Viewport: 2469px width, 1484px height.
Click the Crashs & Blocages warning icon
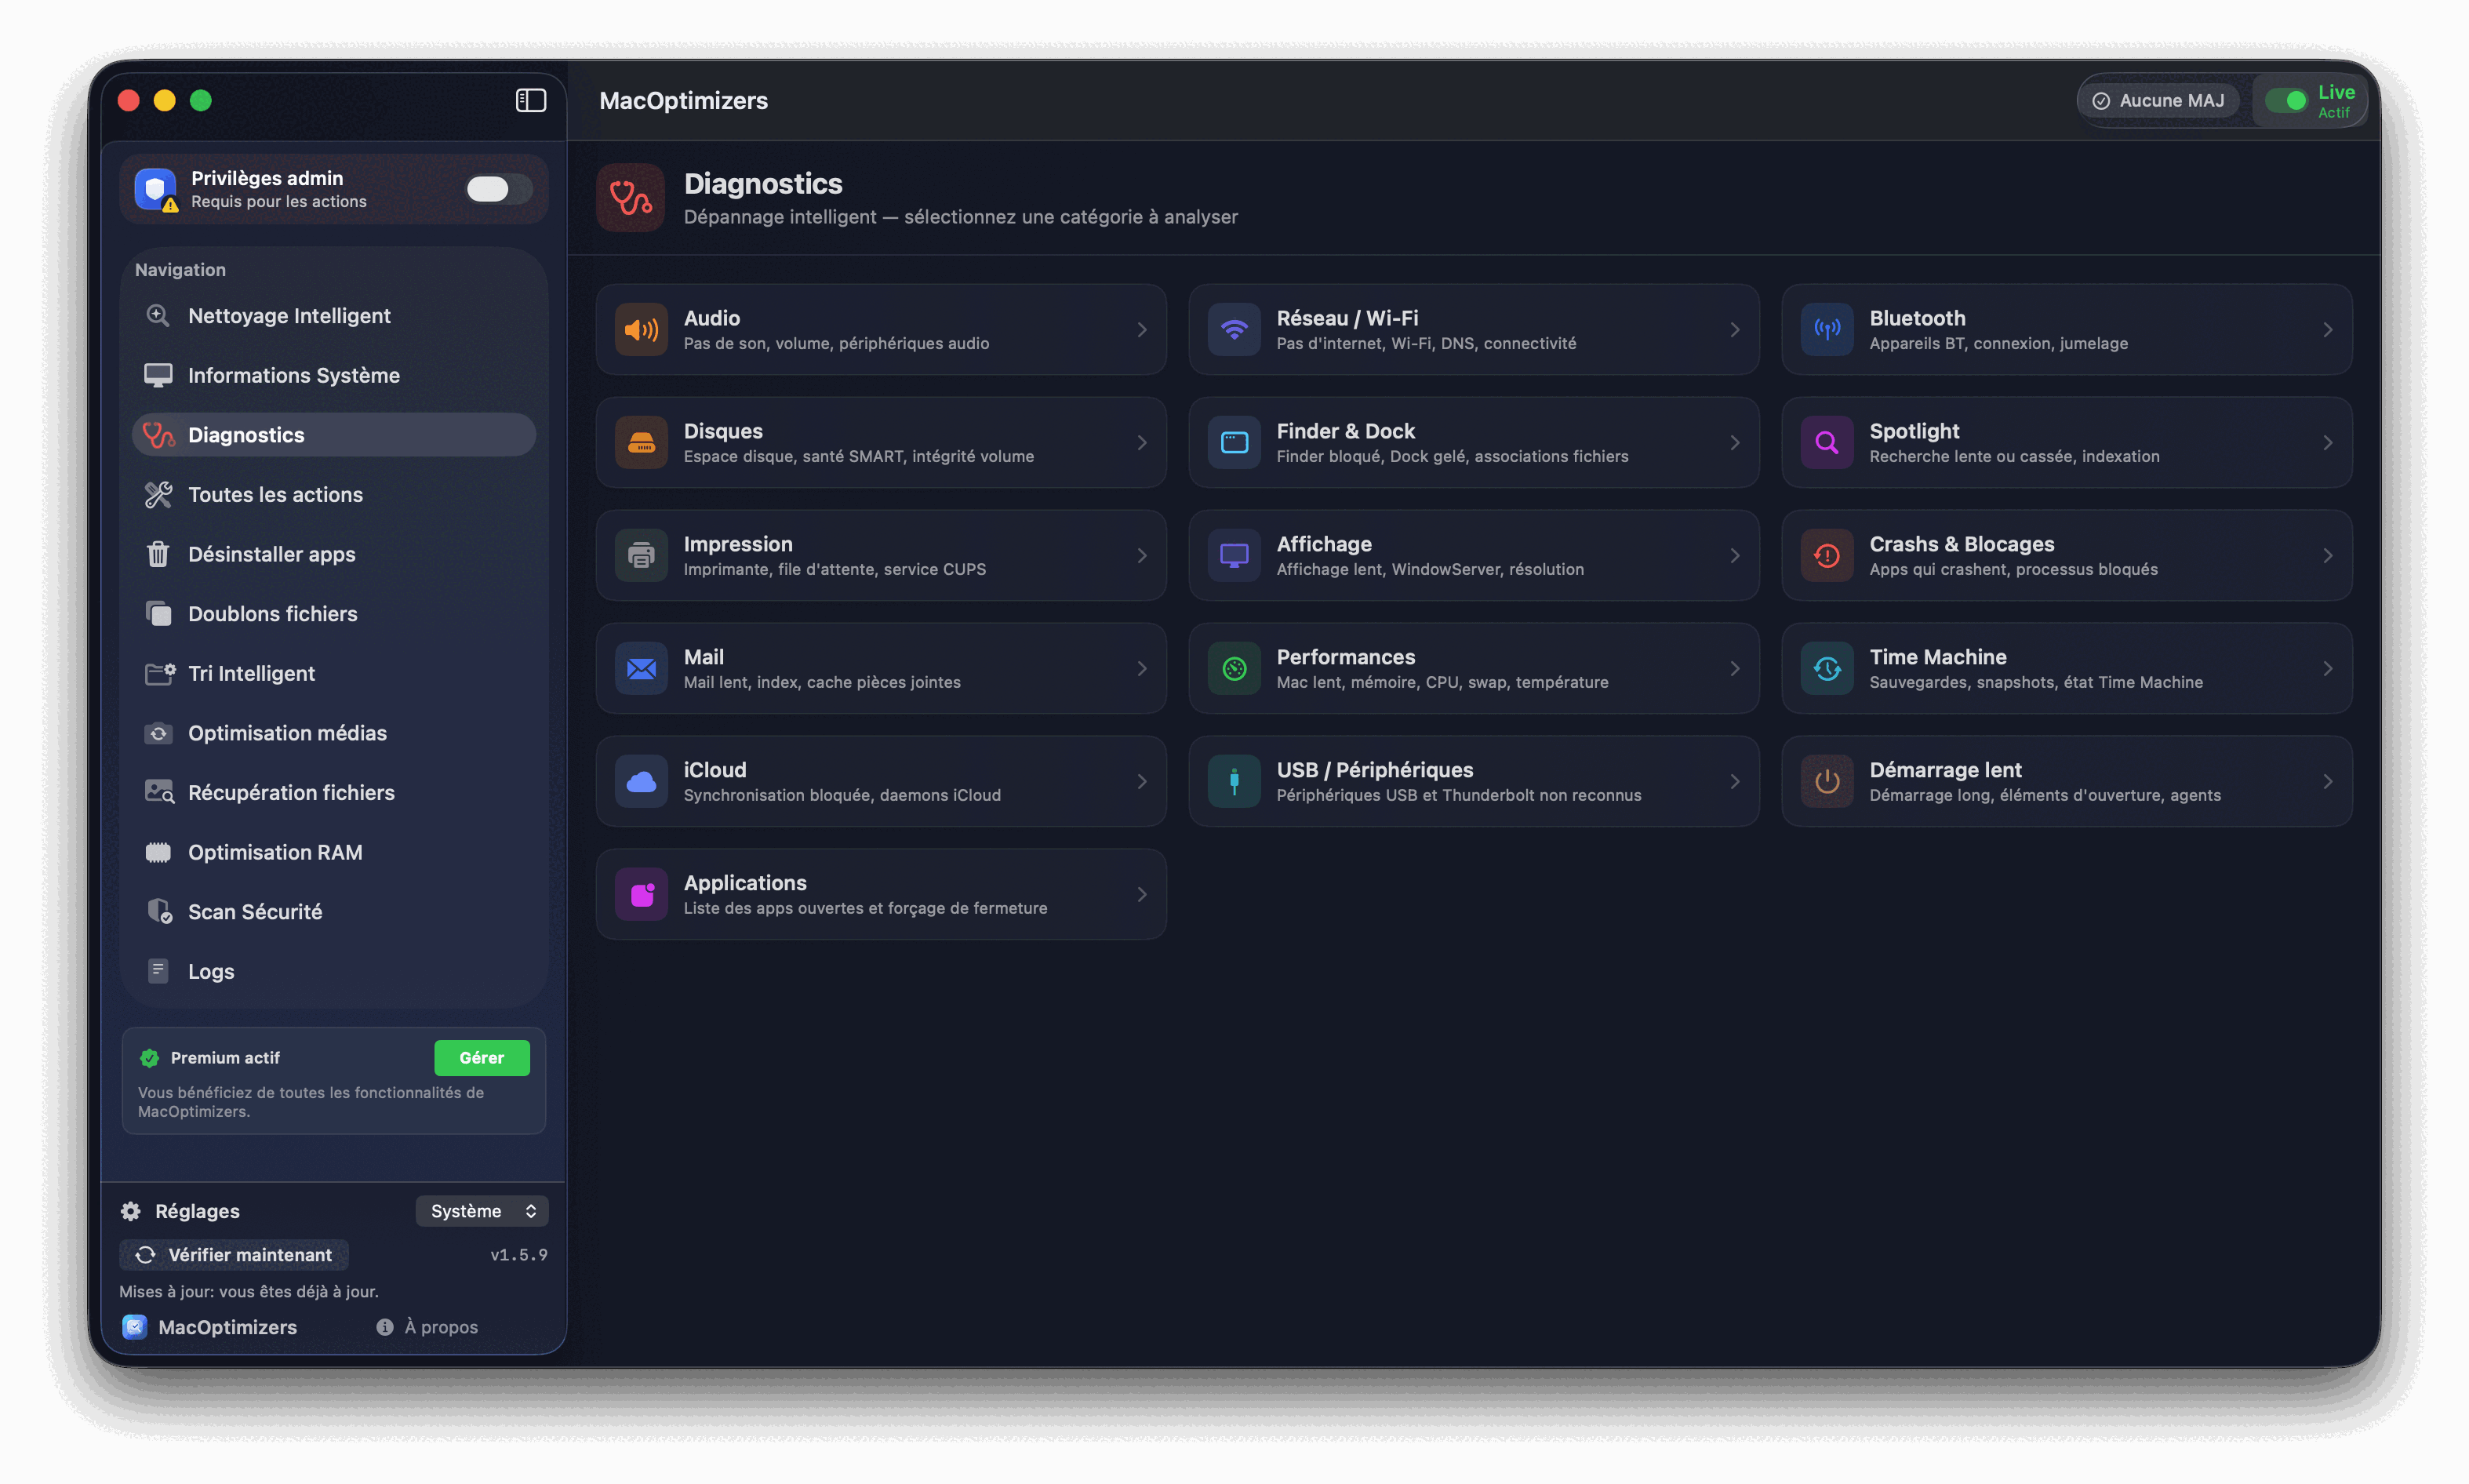tap(1826, 556)
